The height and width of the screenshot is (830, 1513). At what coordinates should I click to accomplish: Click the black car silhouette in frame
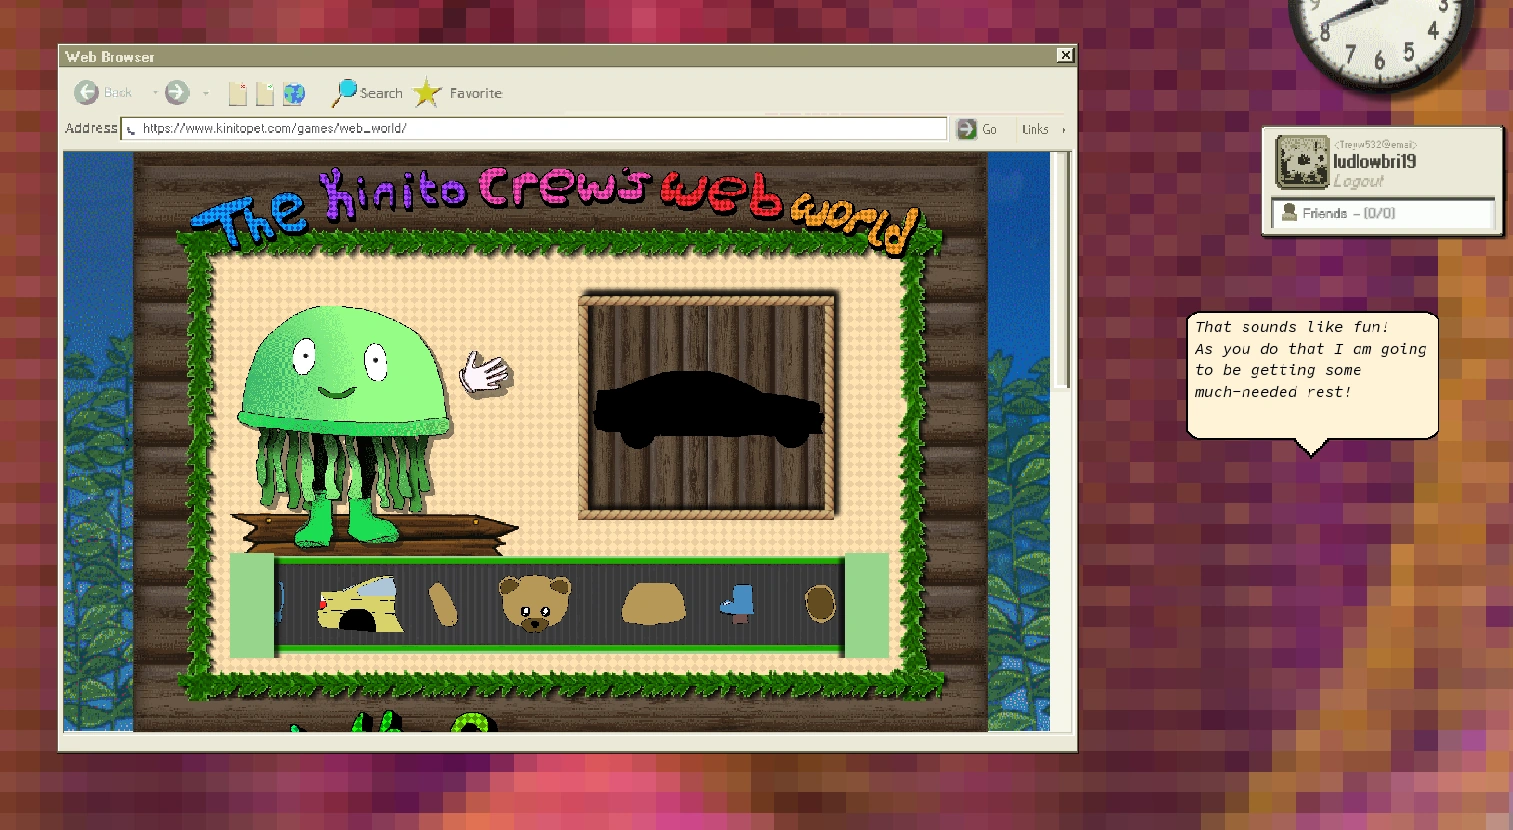point(708,408)
